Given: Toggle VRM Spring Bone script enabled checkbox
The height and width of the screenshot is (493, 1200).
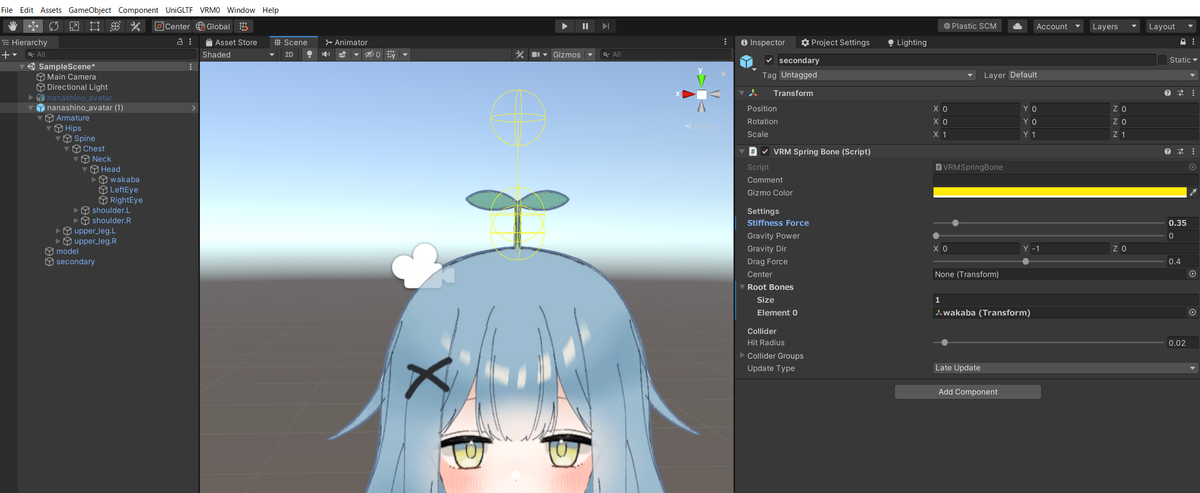Looking at the screenshot, I should coord(765,152).
